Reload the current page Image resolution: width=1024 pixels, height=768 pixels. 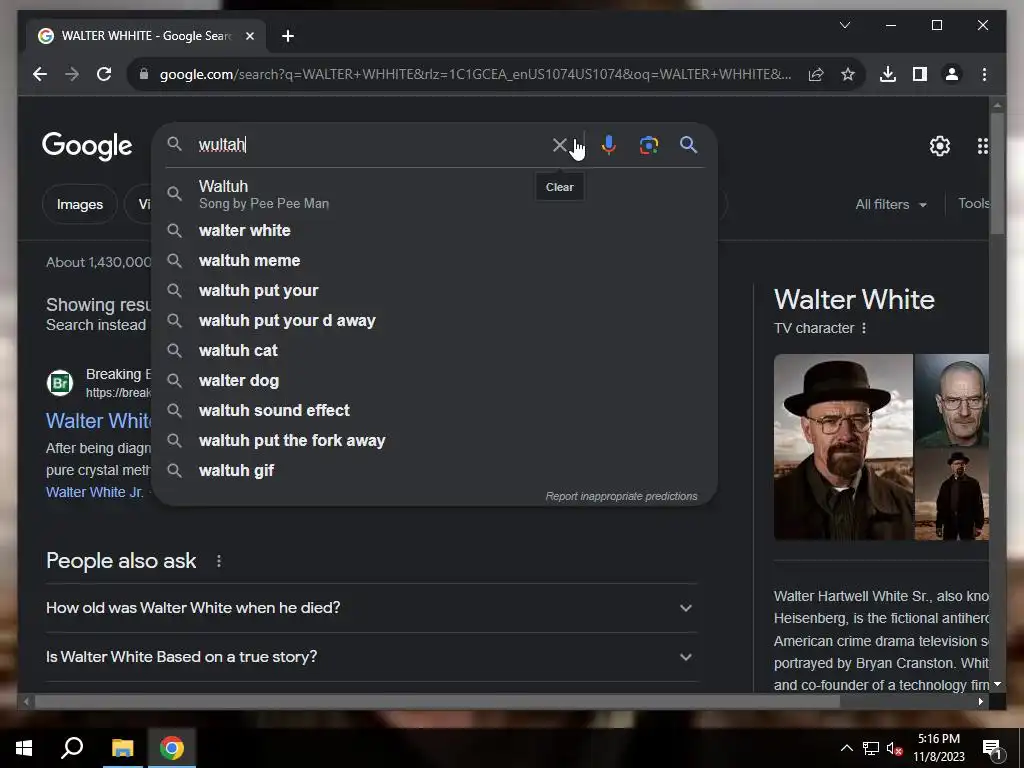104,74
